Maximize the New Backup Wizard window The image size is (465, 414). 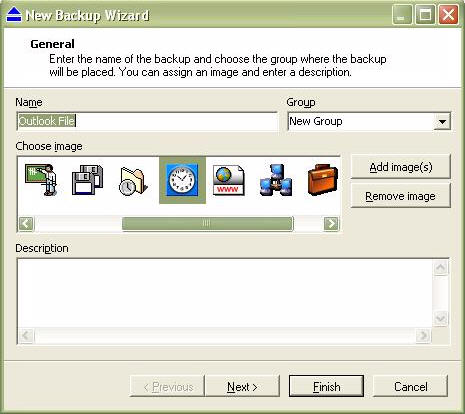425,15
